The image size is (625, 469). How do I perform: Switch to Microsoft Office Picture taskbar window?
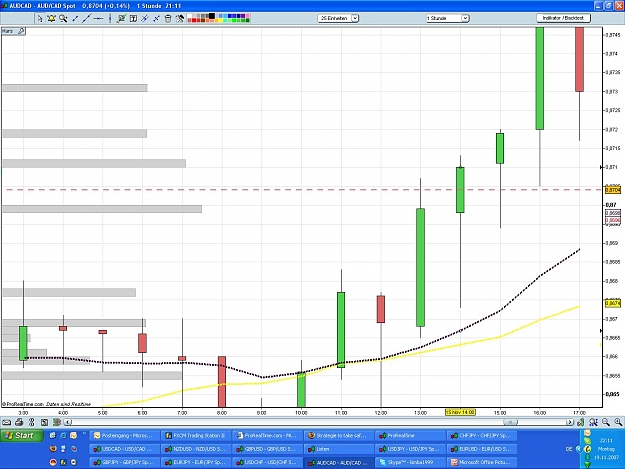point(482,463)
